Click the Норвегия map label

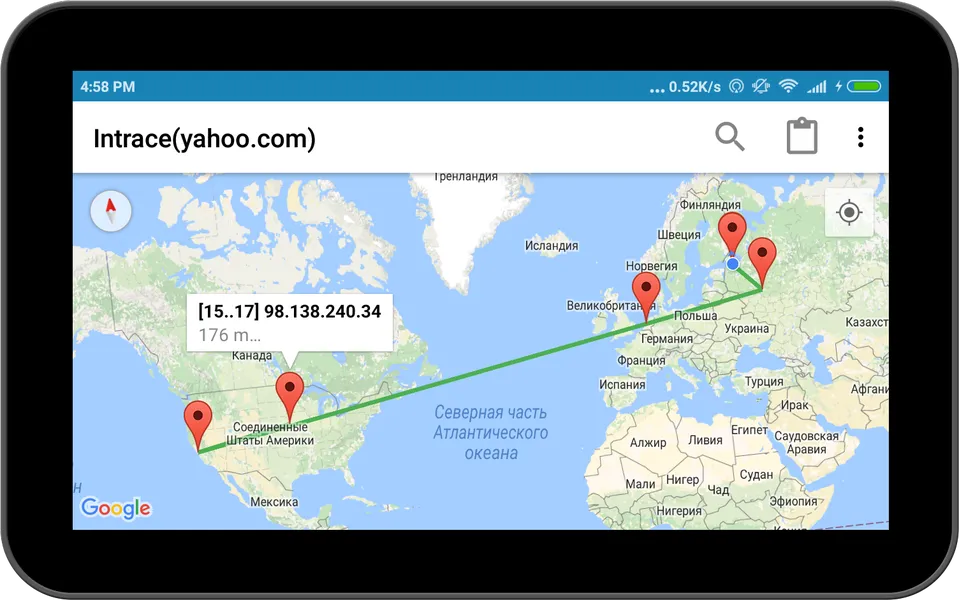coord(651,266)
